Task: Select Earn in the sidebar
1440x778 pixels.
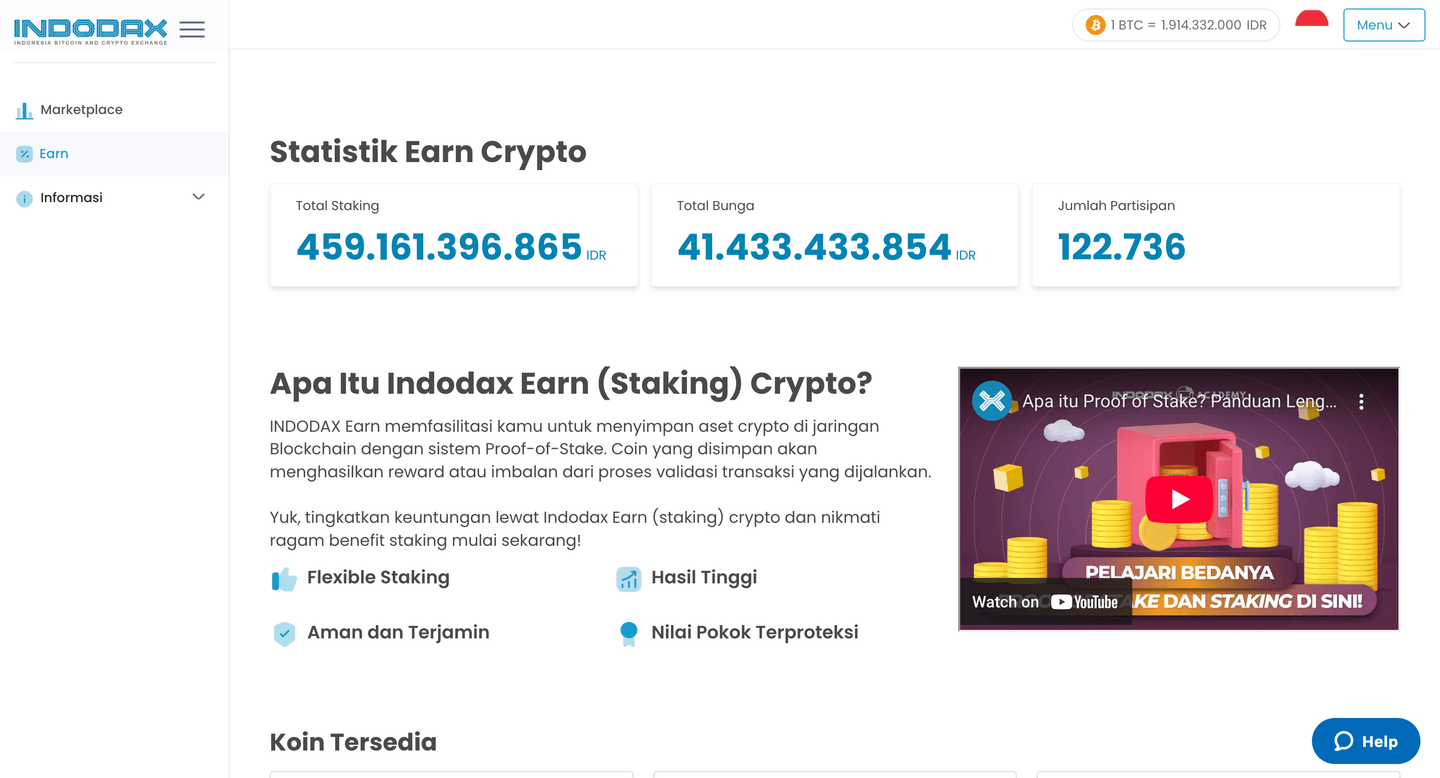Action: pyautogui.click(x=54, y=154)
